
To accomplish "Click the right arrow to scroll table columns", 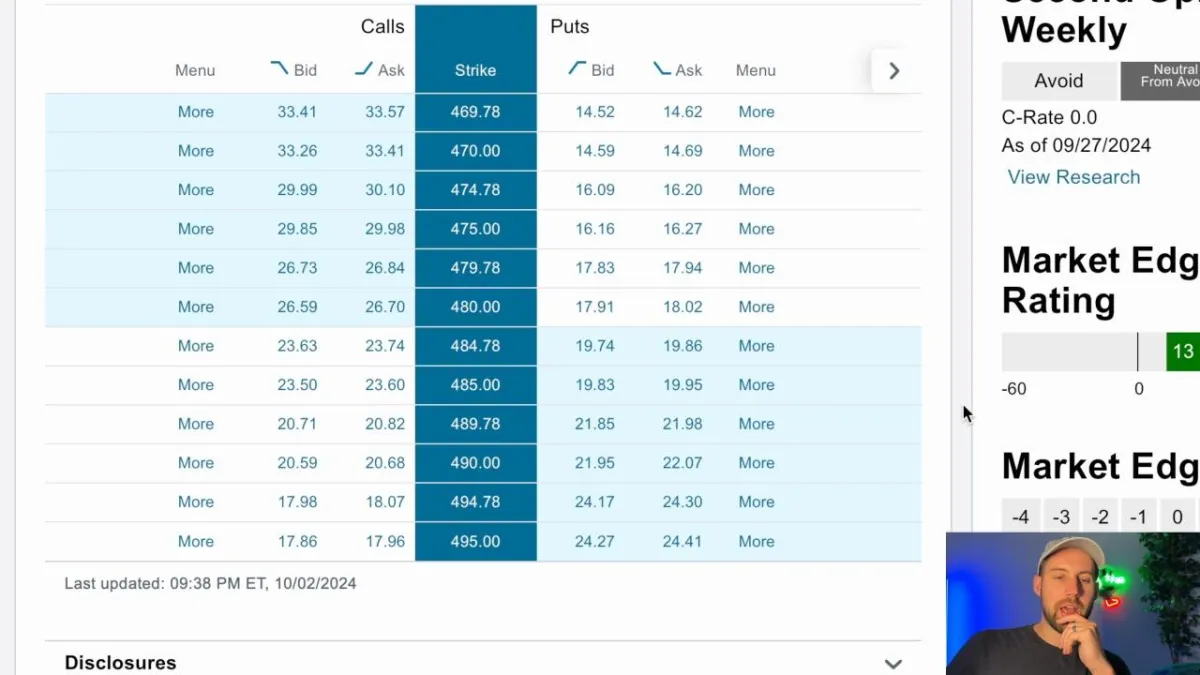I will [x=894, y=71].
